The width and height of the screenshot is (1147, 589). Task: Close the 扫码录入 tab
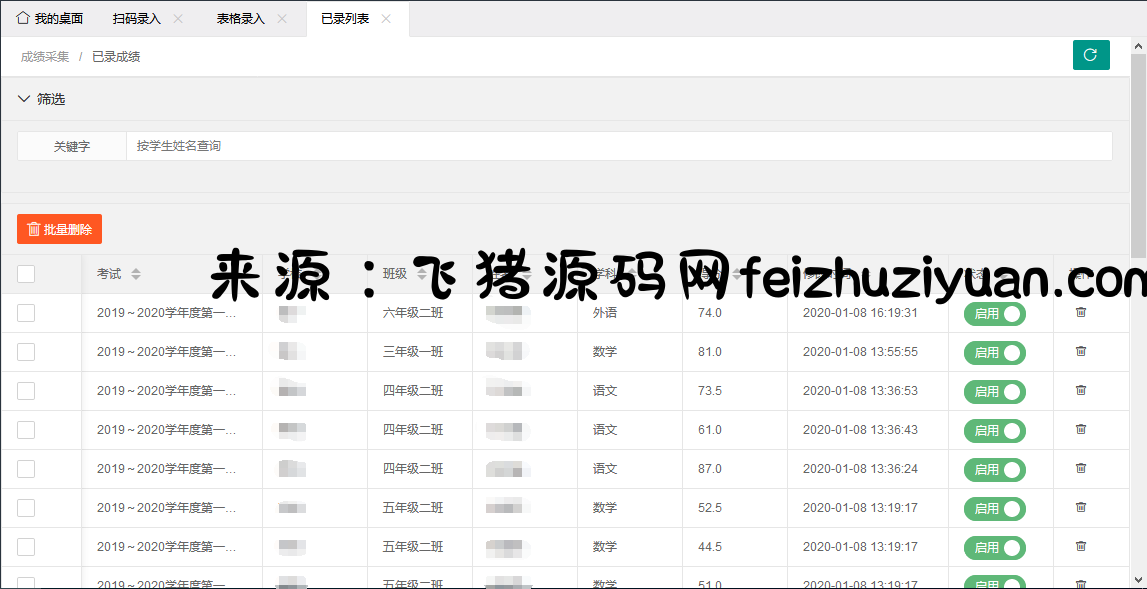point(178,19)
